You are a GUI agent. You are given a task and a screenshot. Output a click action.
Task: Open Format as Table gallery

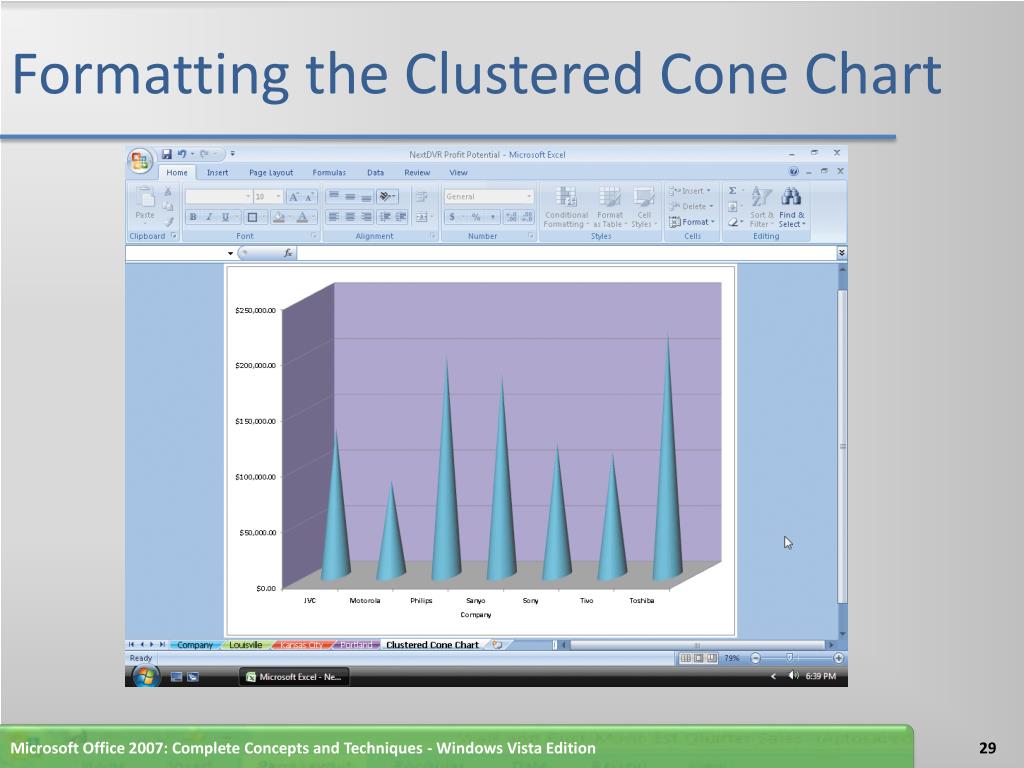pyautogui.click(x=609, y=208)
